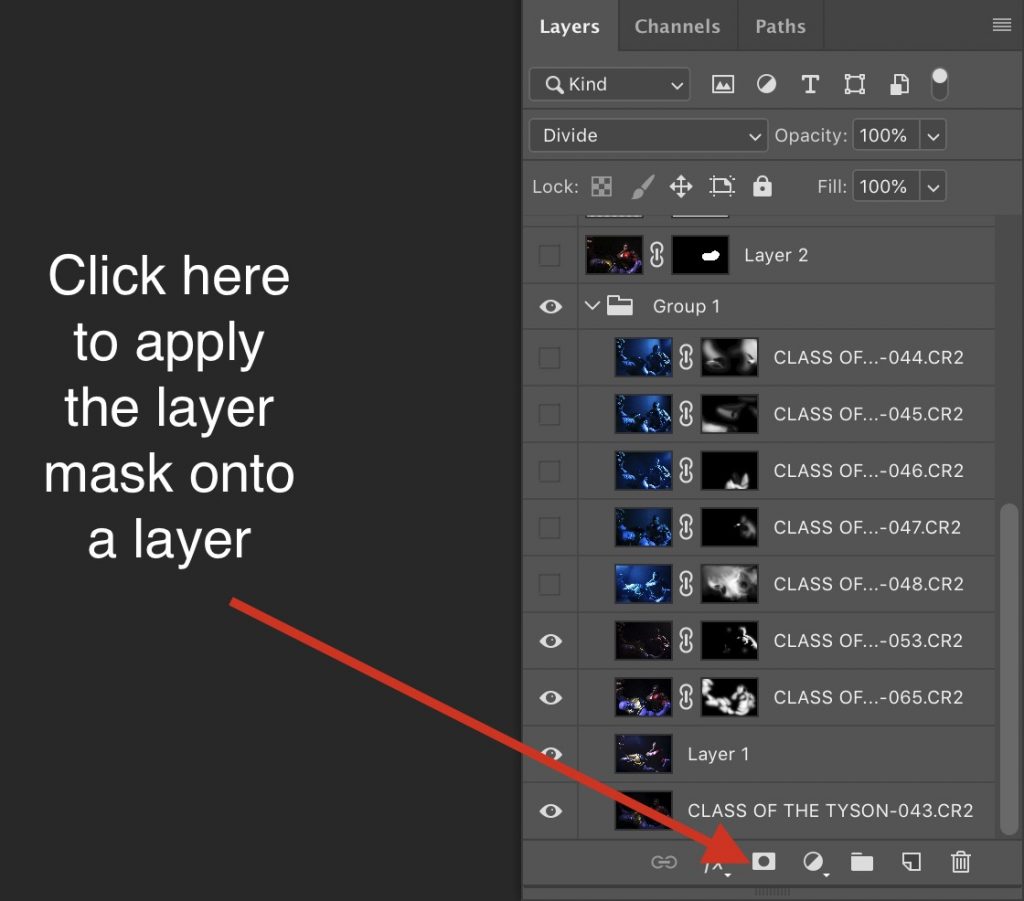Unlink mask on CLASS OF...-048.CR2 layer
Screen dimensions: 1024x901
coord(686,584)
